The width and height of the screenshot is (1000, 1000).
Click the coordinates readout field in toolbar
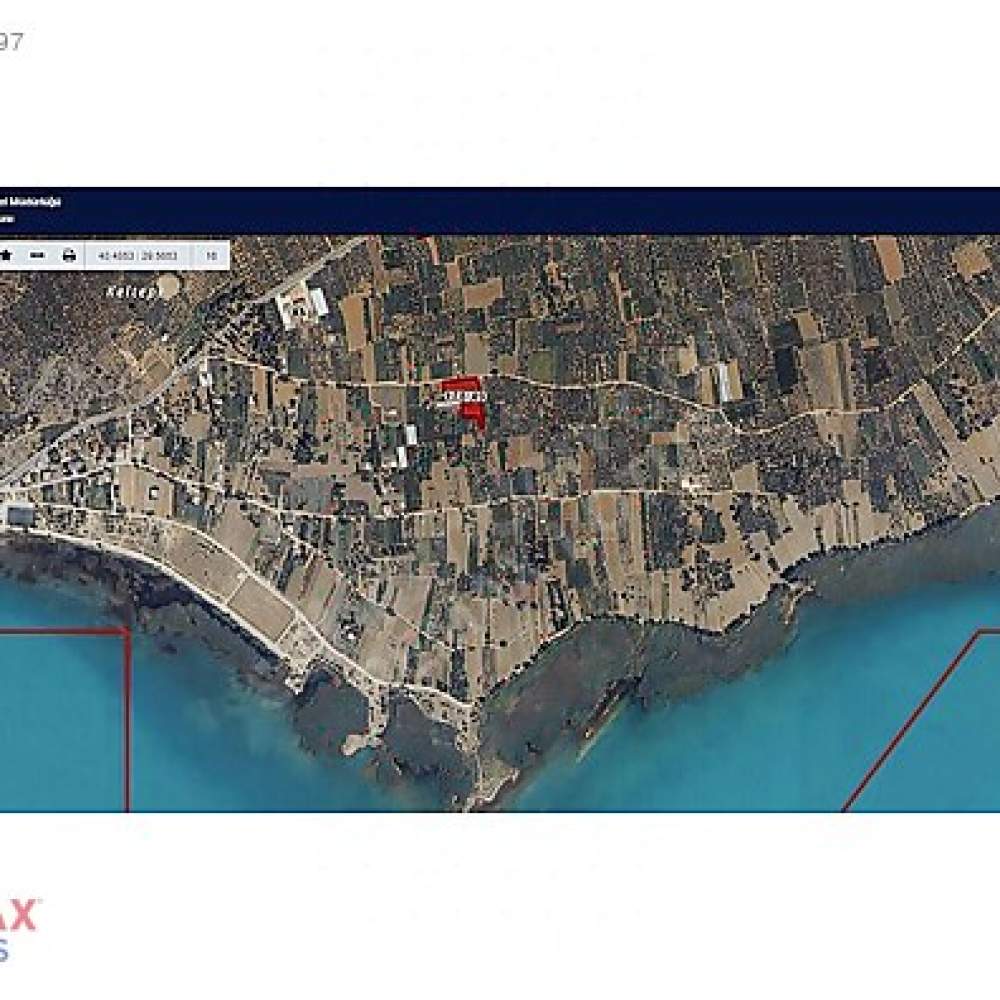point(137,256)
